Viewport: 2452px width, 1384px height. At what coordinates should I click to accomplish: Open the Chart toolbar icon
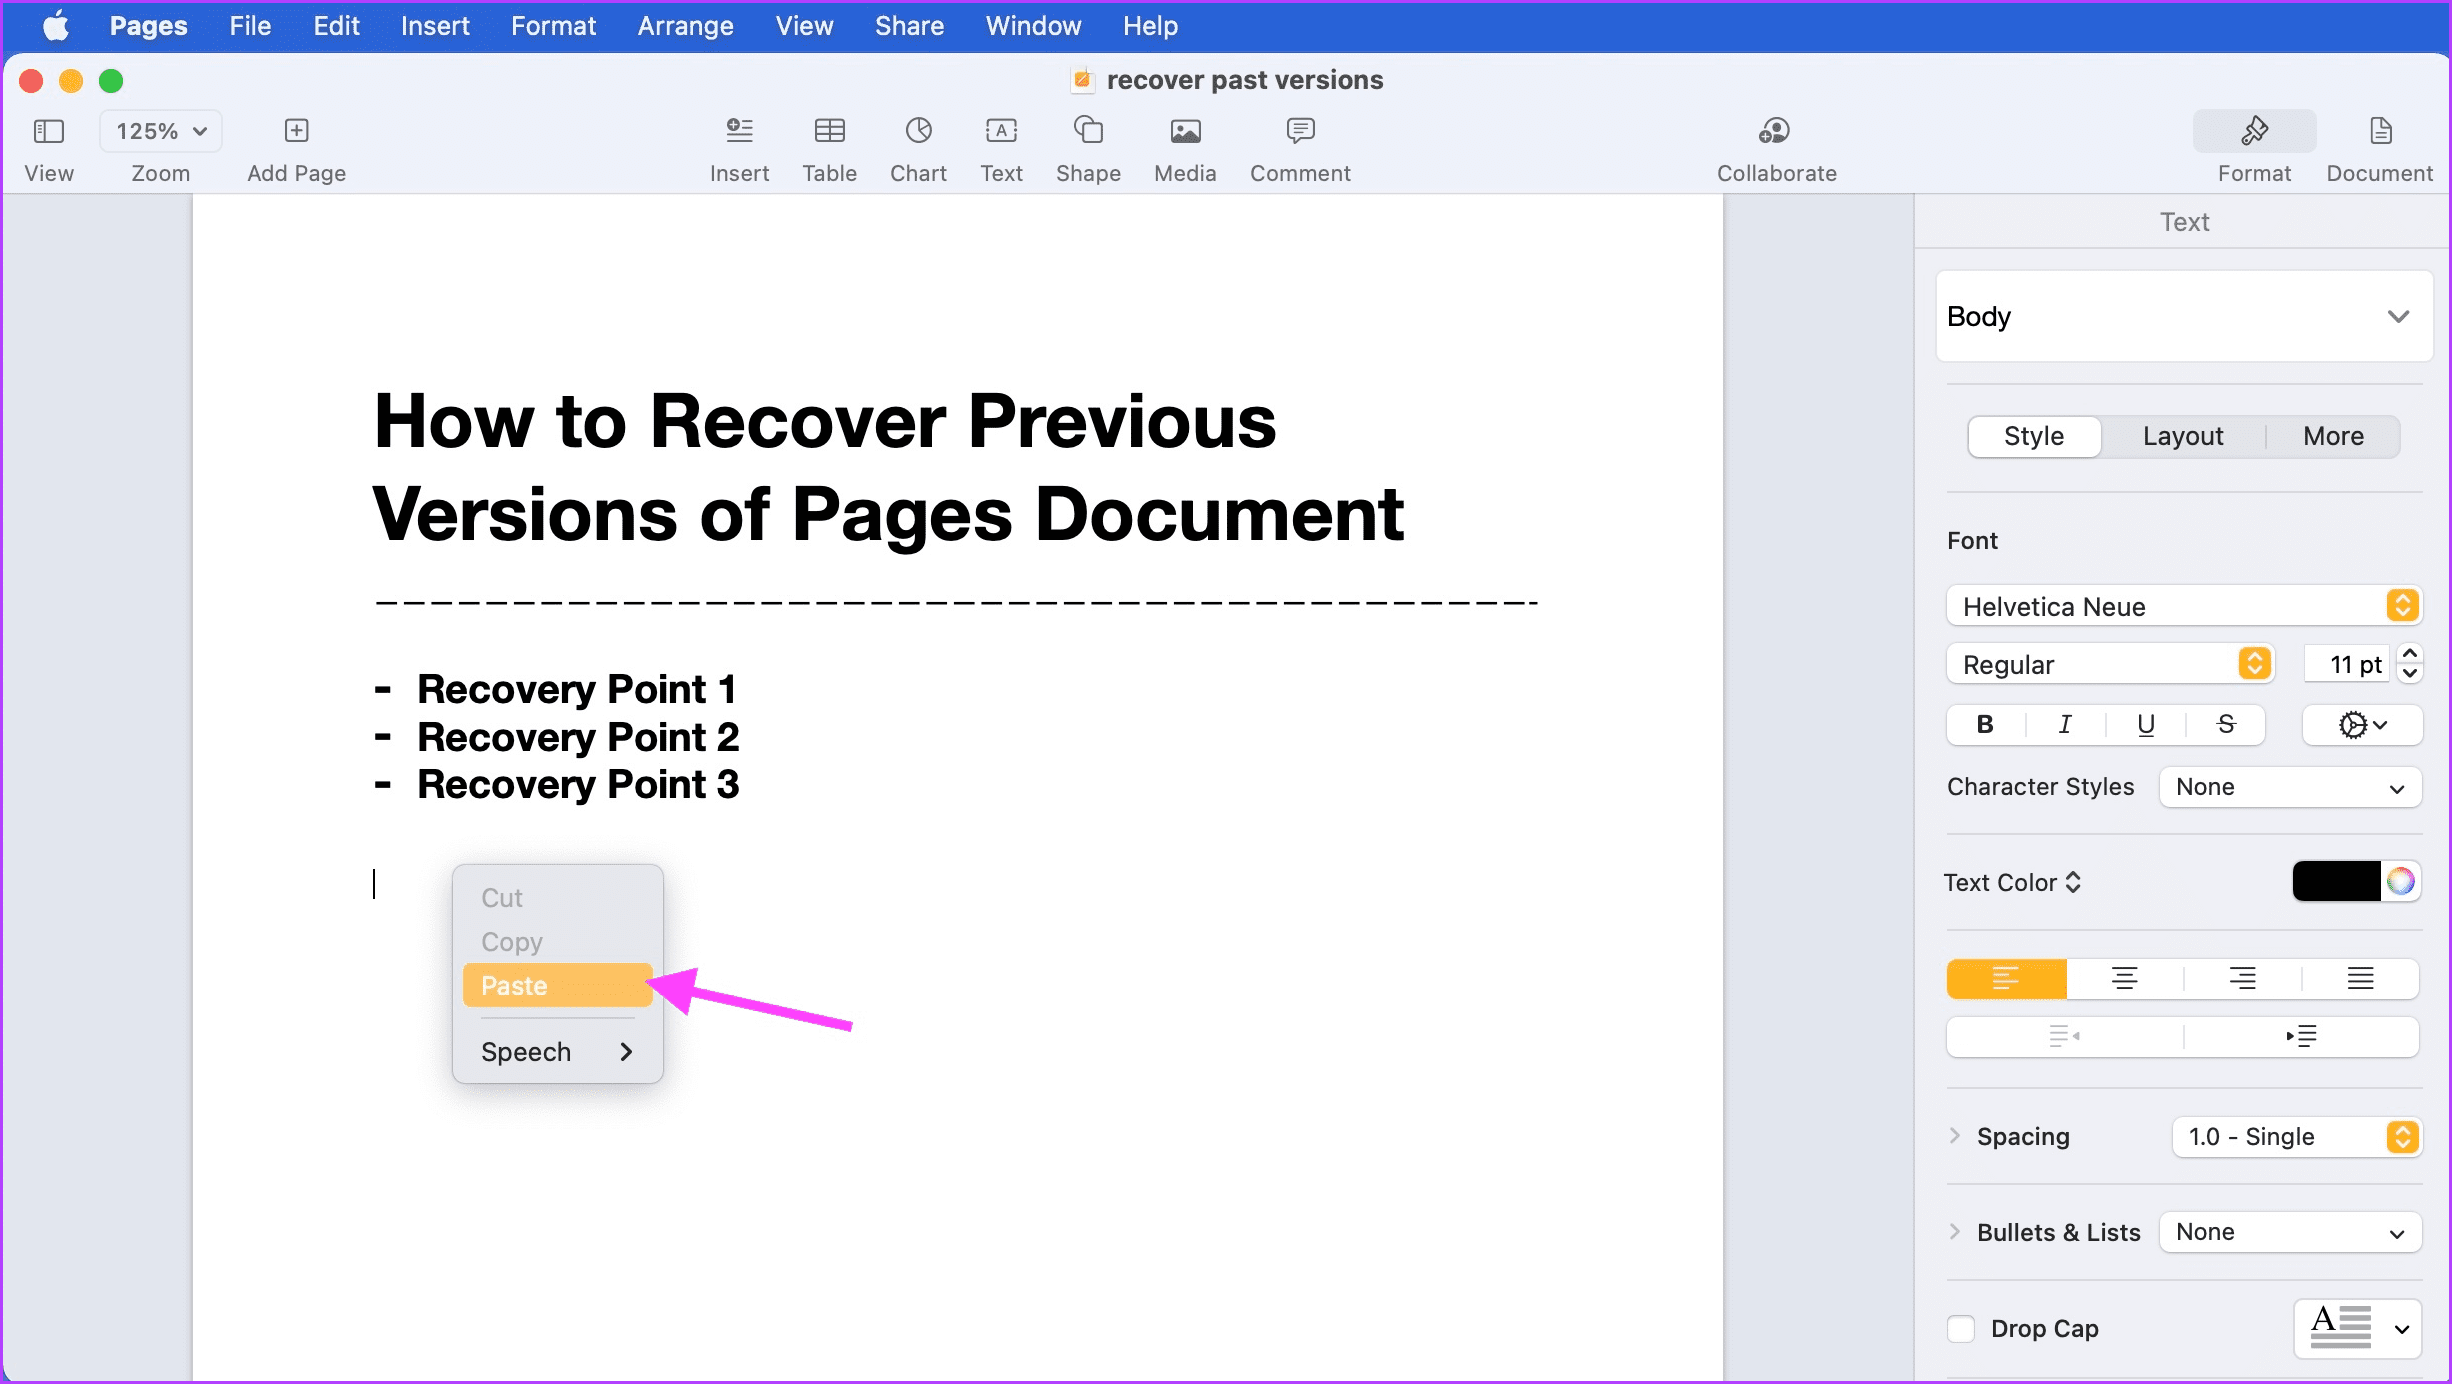[918, 131]
